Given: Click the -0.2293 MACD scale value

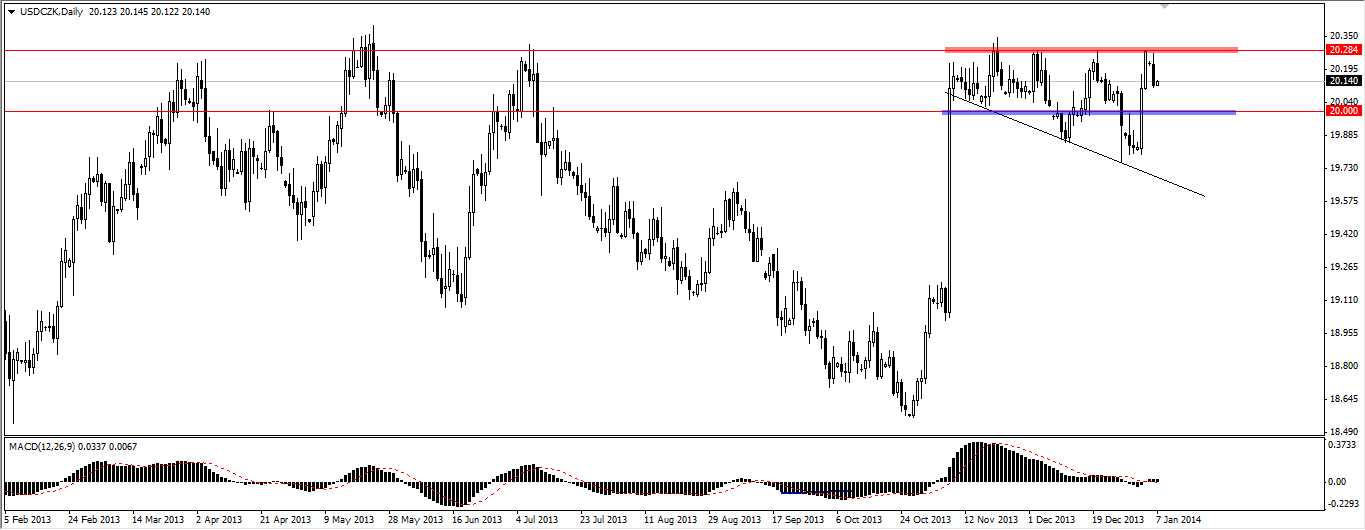Looking at the screenshot, I should [1343, 504].
